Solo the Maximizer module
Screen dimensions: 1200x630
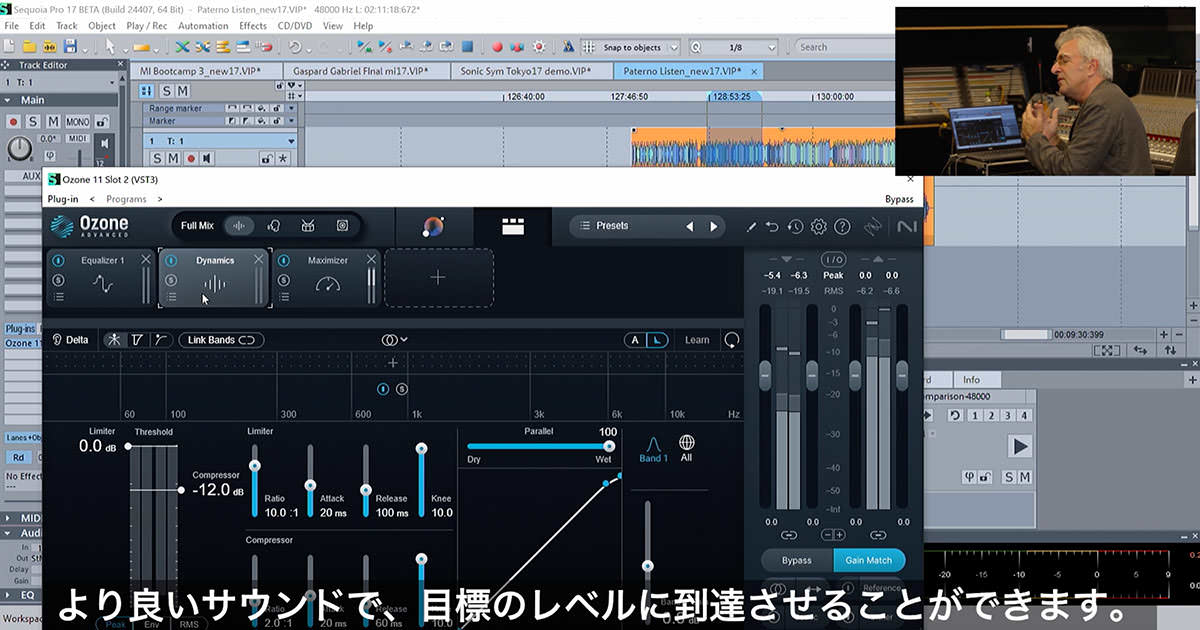(283, 279)
